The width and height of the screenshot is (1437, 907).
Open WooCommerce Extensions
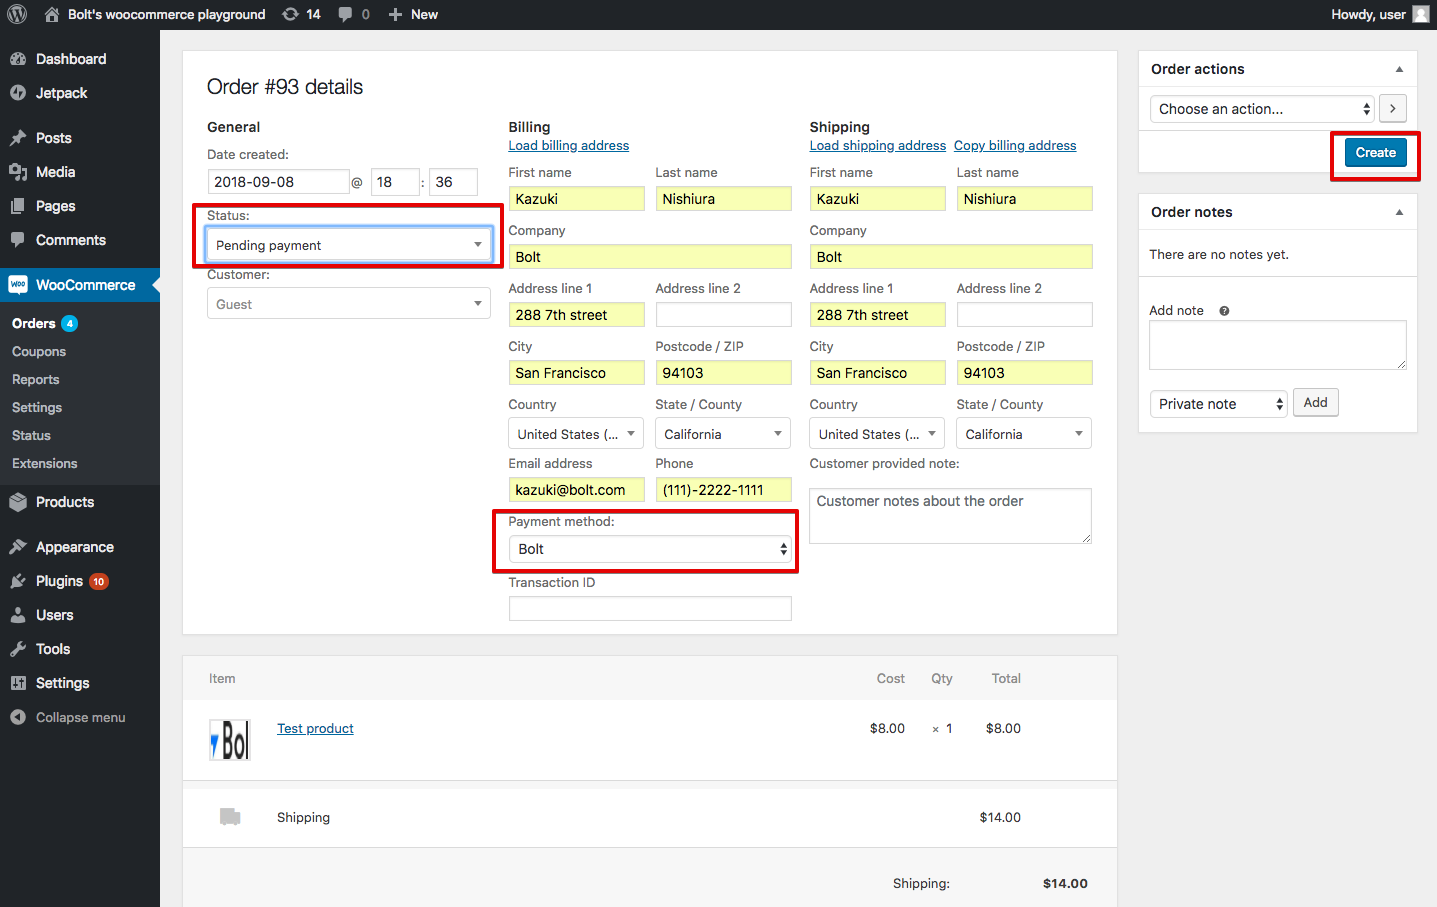(x=45, y=463)
